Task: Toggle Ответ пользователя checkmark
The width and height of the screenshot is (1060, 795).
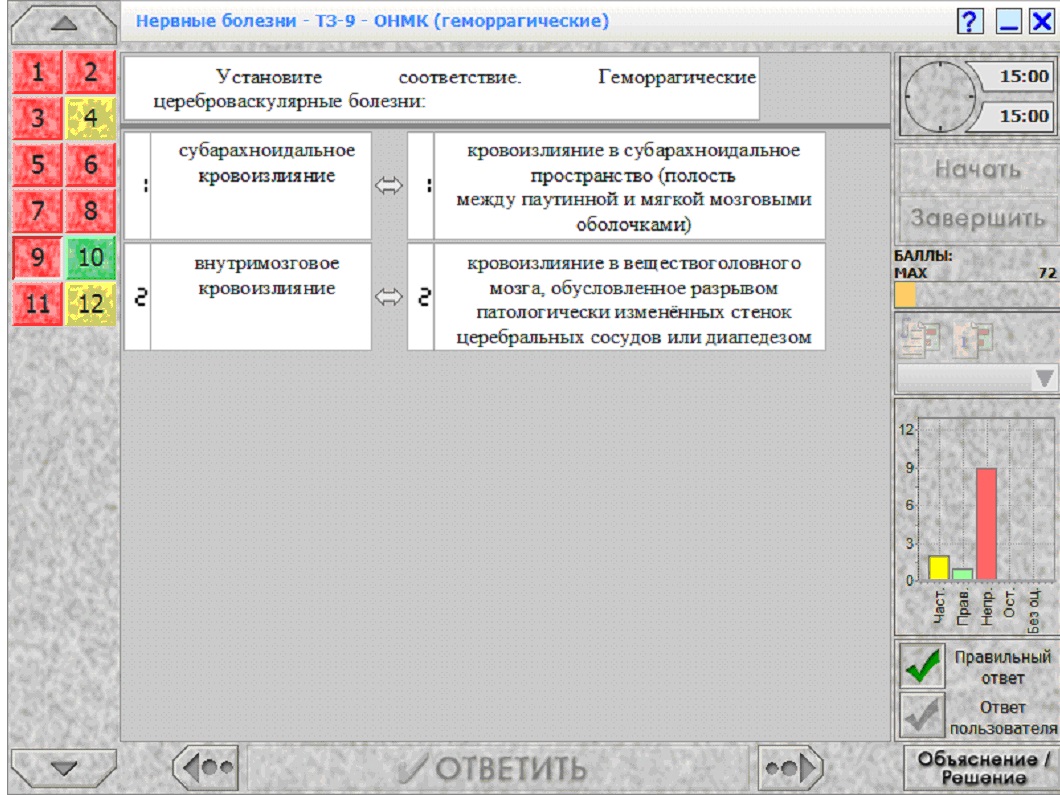Action: (x=923, y=716)
